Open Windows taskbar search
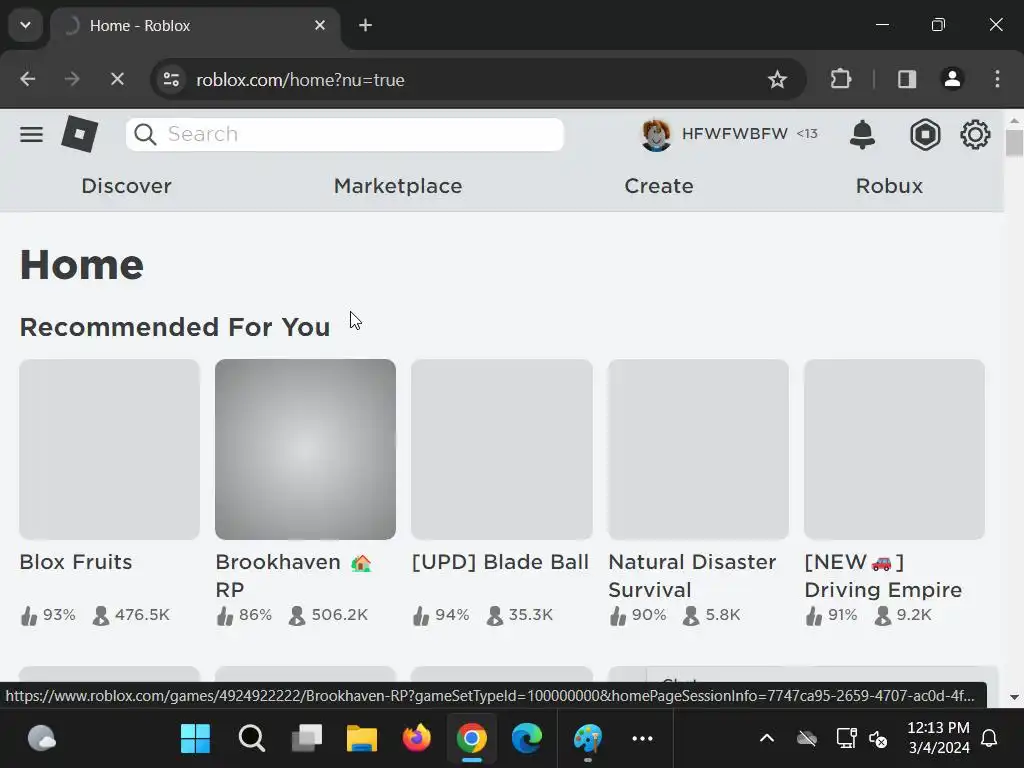Viewport: 1024px width, 768px height. click(x=251, y=739)
